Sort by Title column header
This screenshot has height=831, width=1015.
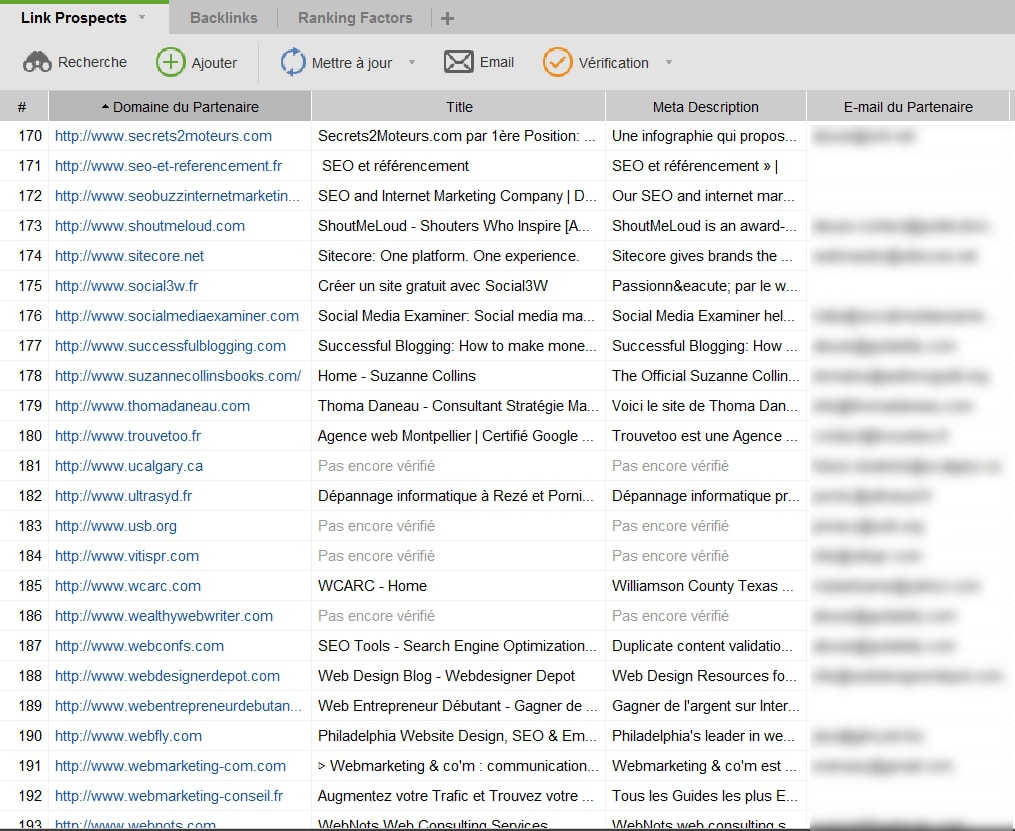pos(459,107)
